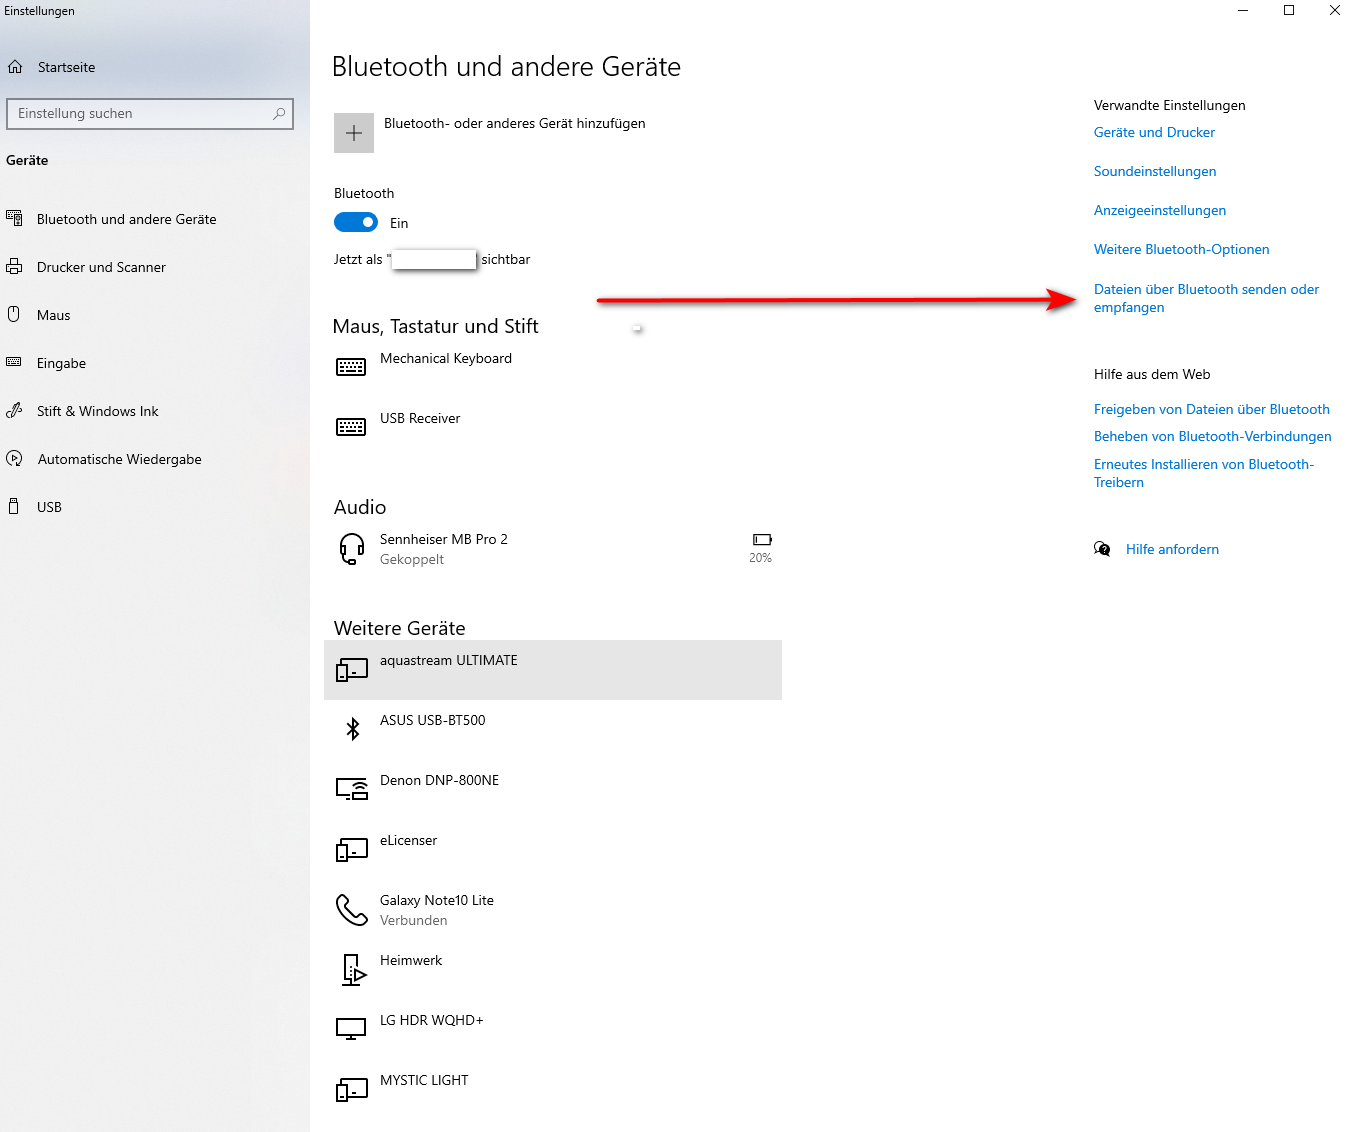The height and width of the screenshot is (1132, 1353).
Task: Click the 20% battery percentage text
Action: tap(760, 558)
